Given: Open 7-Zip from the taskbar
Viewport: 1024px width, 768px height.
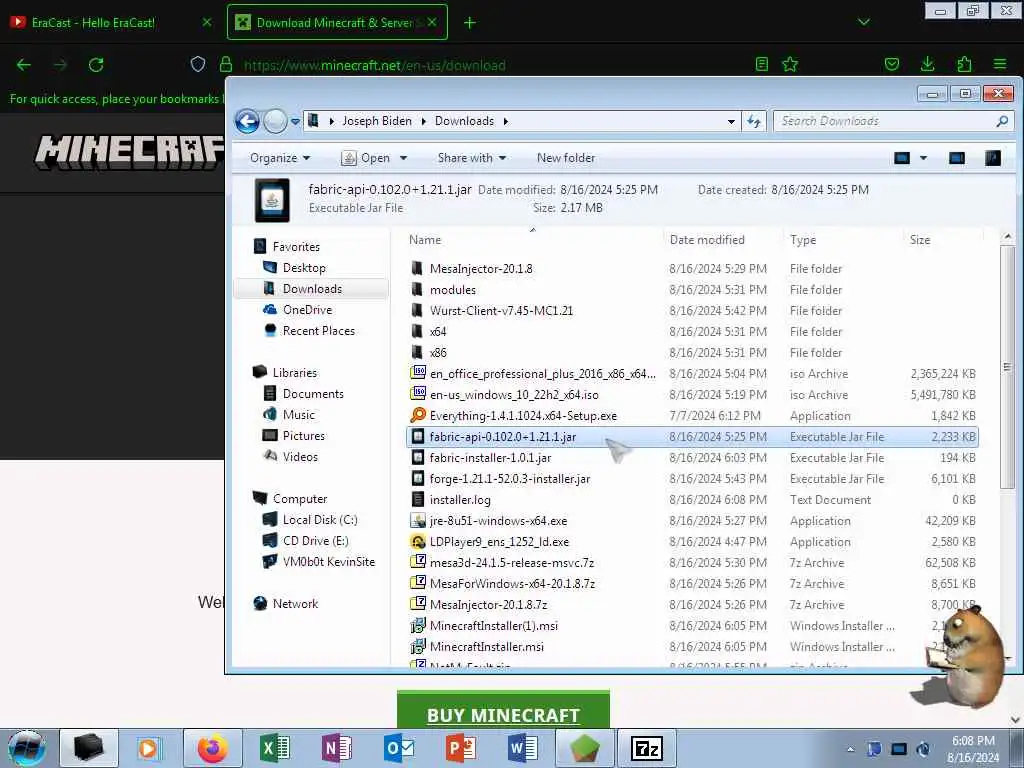Looking at the screenshot, I should [x=647, y=748].
